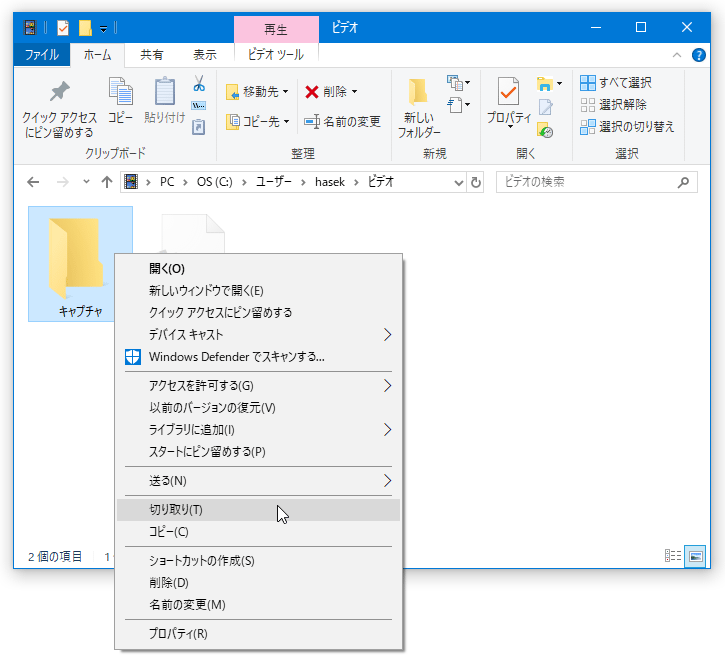Screen dimensions: 725x664
Task: Switch to Details view in status bar
Action: pyautogui.click(x=673, y=555)
